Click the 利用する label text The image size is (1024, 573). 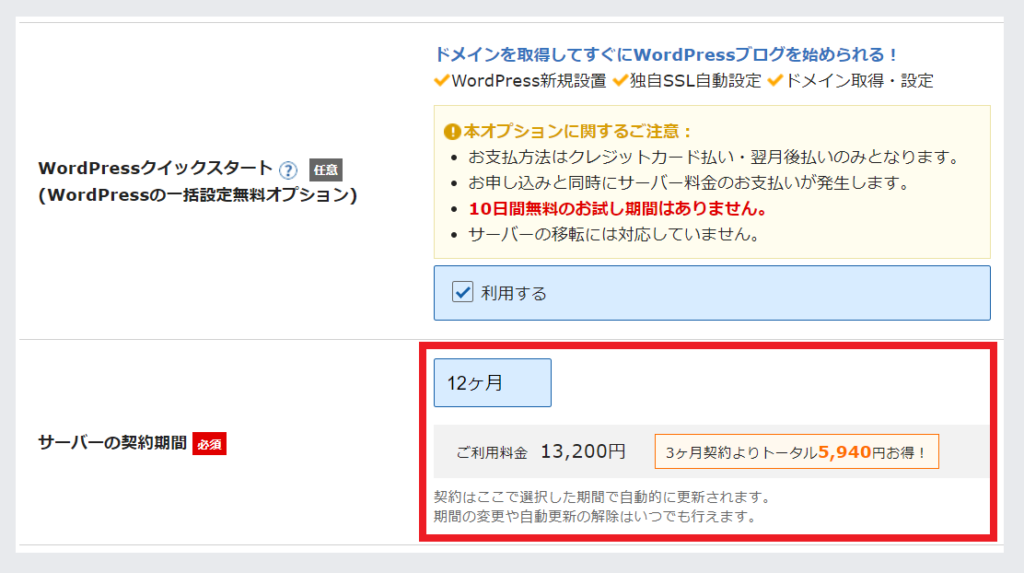[513, 293]
